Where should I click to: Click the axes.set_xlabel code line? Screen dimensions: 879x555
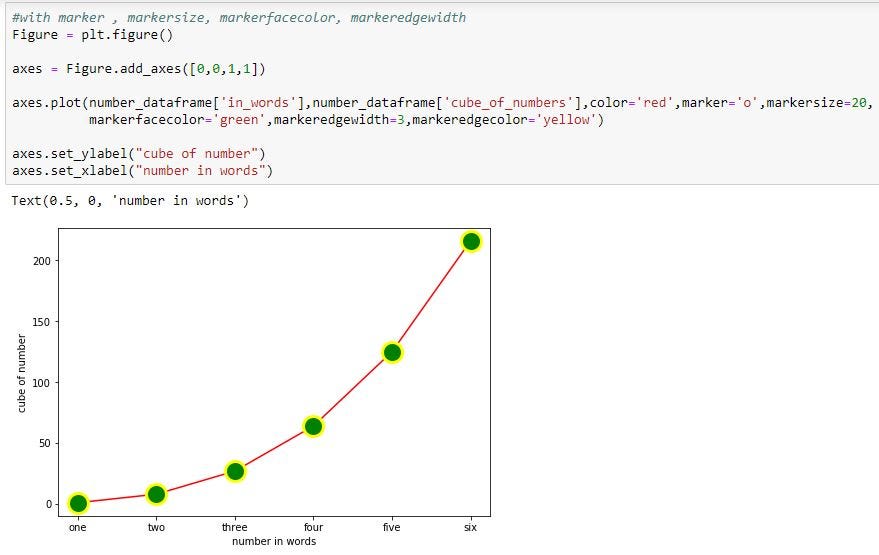pyautogui.click(x=142, y=170)
